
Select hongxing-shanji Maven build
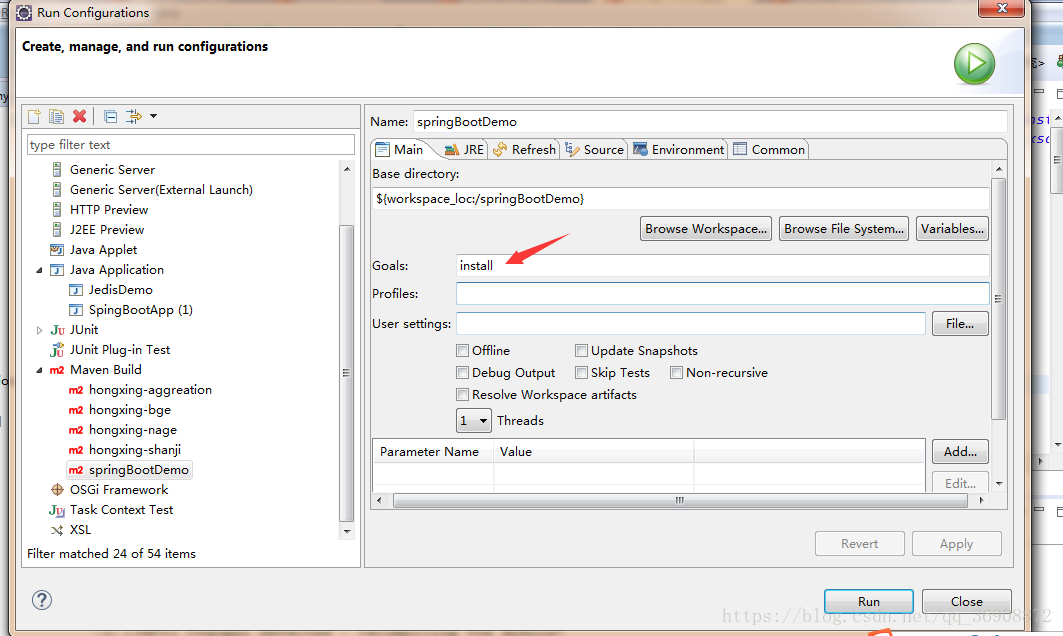coord(134,450)
